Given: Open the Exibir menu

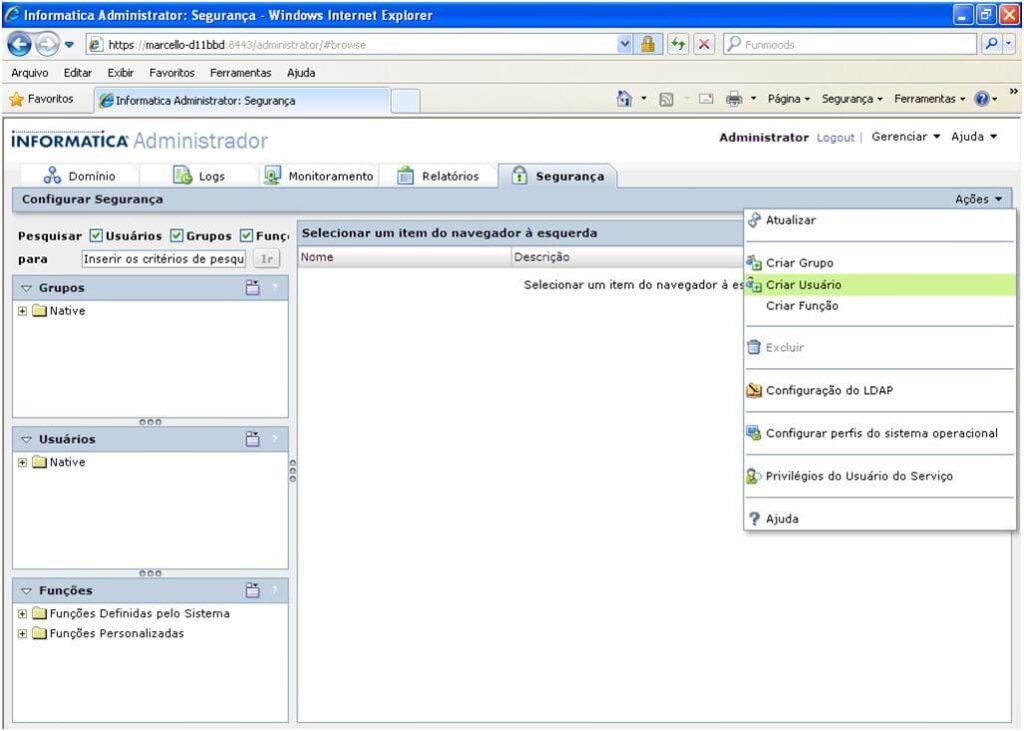Looking at the screenshot, I should pyautogui.click(x=120, y=73).
